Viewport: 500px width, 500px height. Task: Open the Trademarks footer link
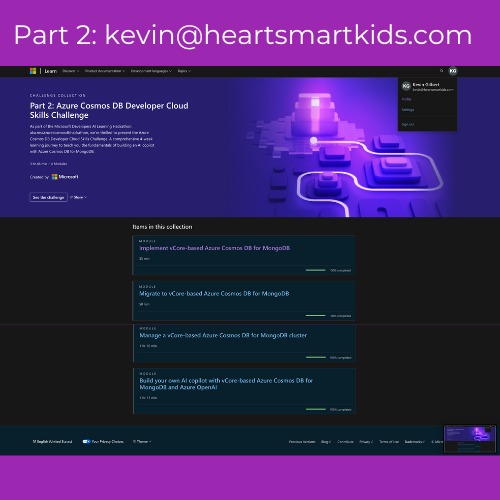tap(415, 442)
